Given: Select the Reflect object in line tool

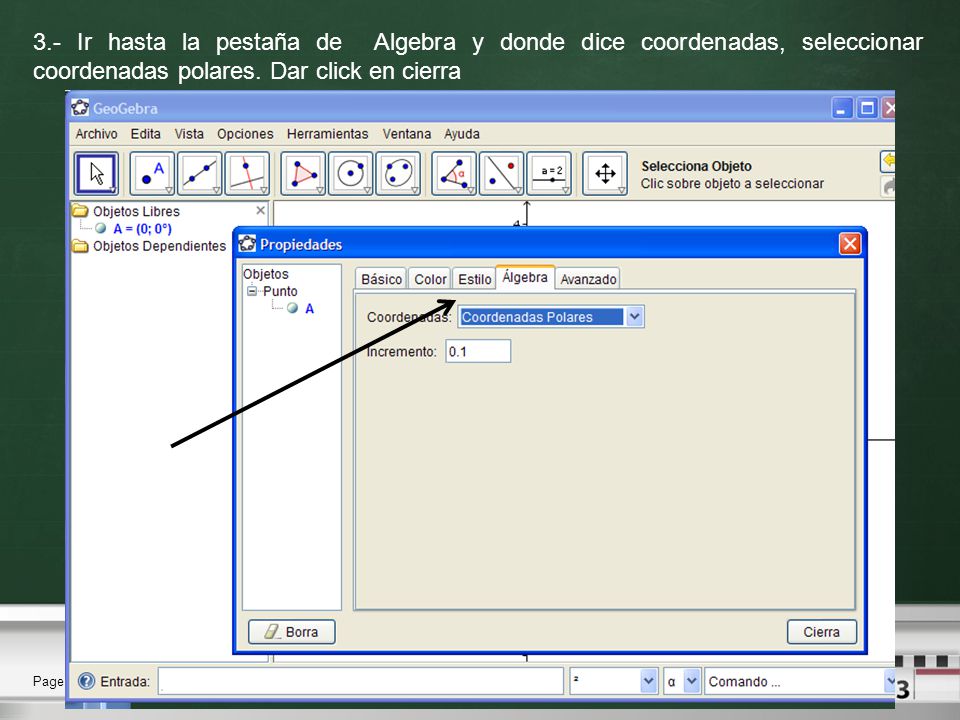Looking at the screenshot, I should coord(501,173).
